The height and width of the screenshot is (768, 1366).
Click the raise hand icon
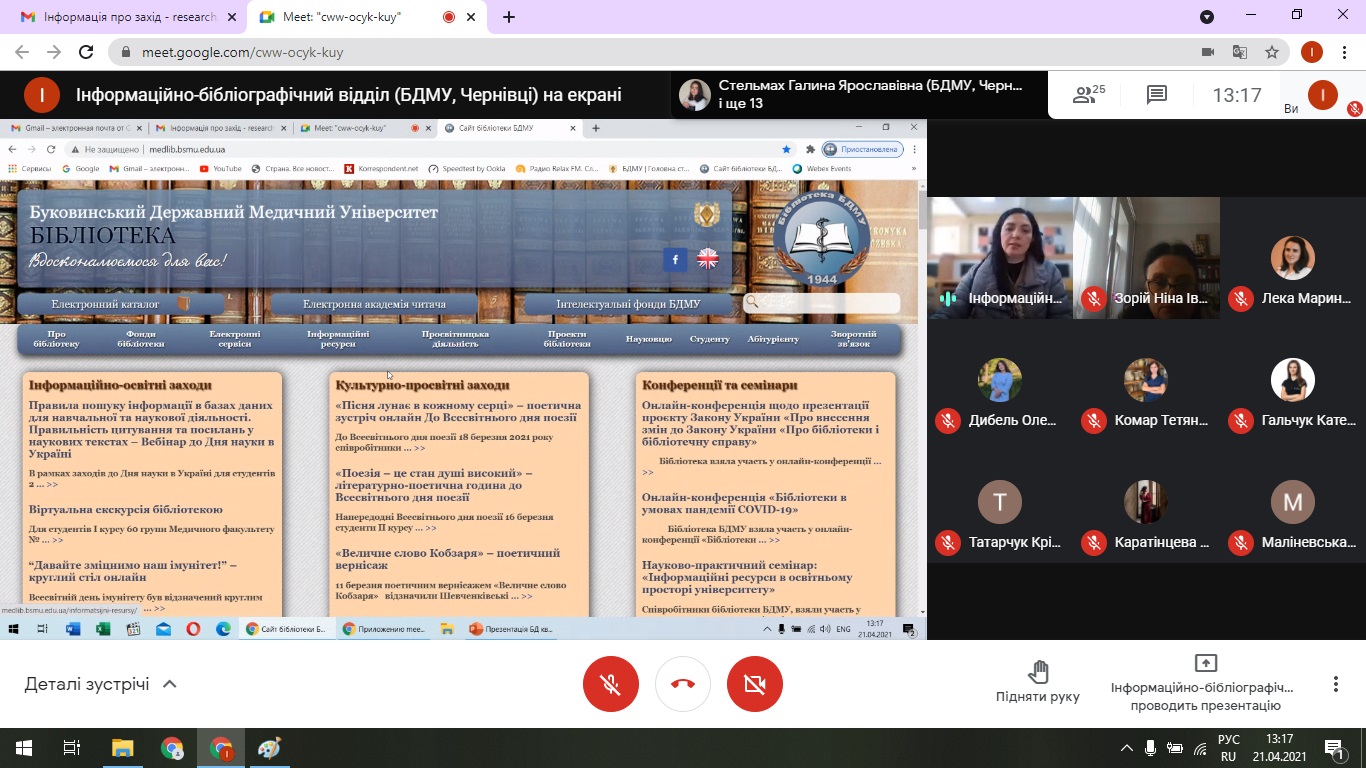pos(1037,671)
